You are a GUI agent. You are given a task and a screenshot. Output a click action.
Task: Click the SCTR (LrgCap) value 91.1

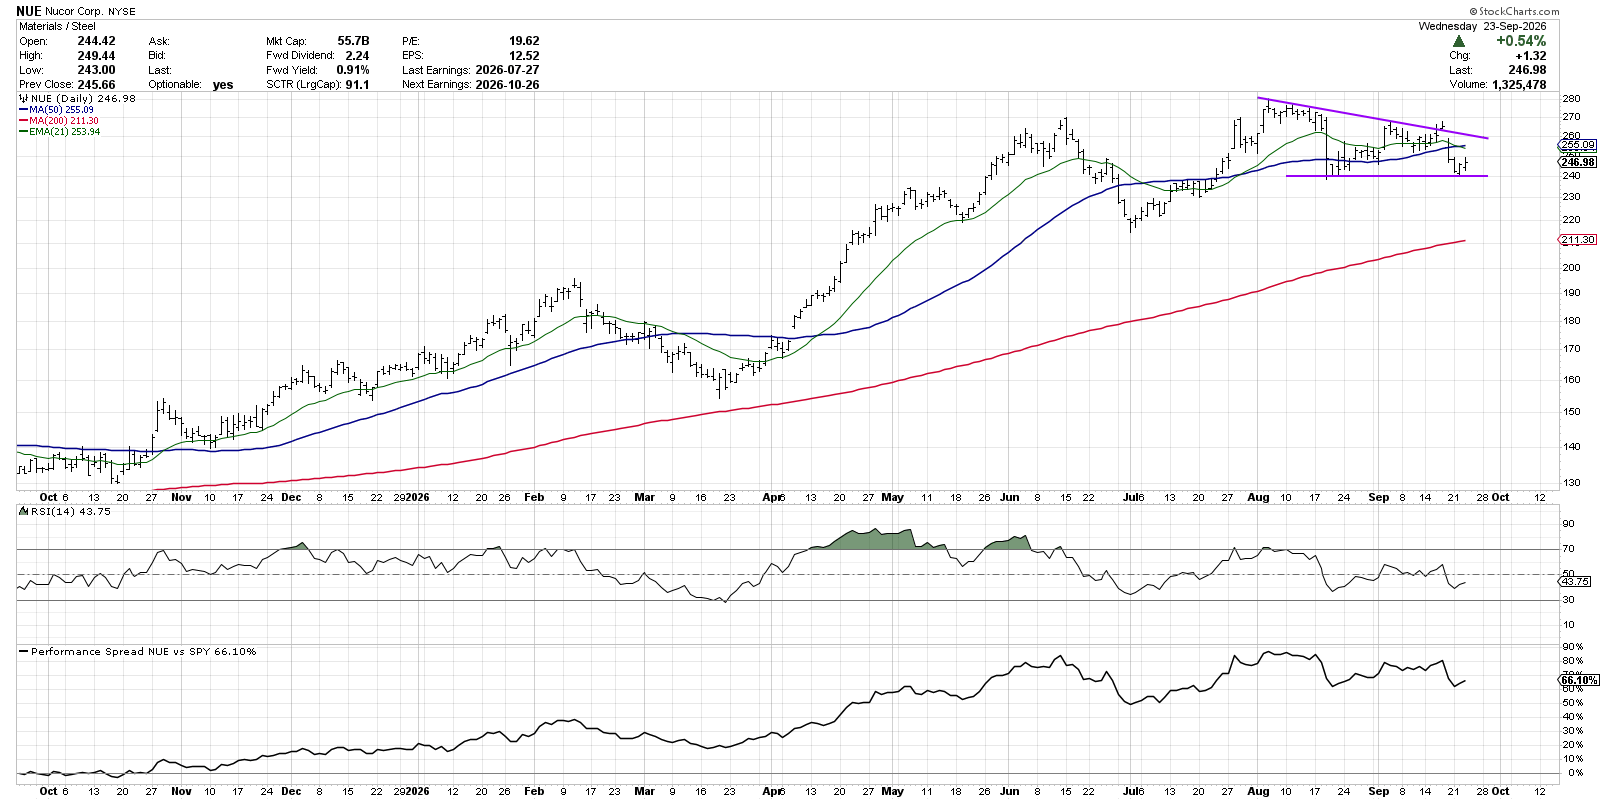357,85
